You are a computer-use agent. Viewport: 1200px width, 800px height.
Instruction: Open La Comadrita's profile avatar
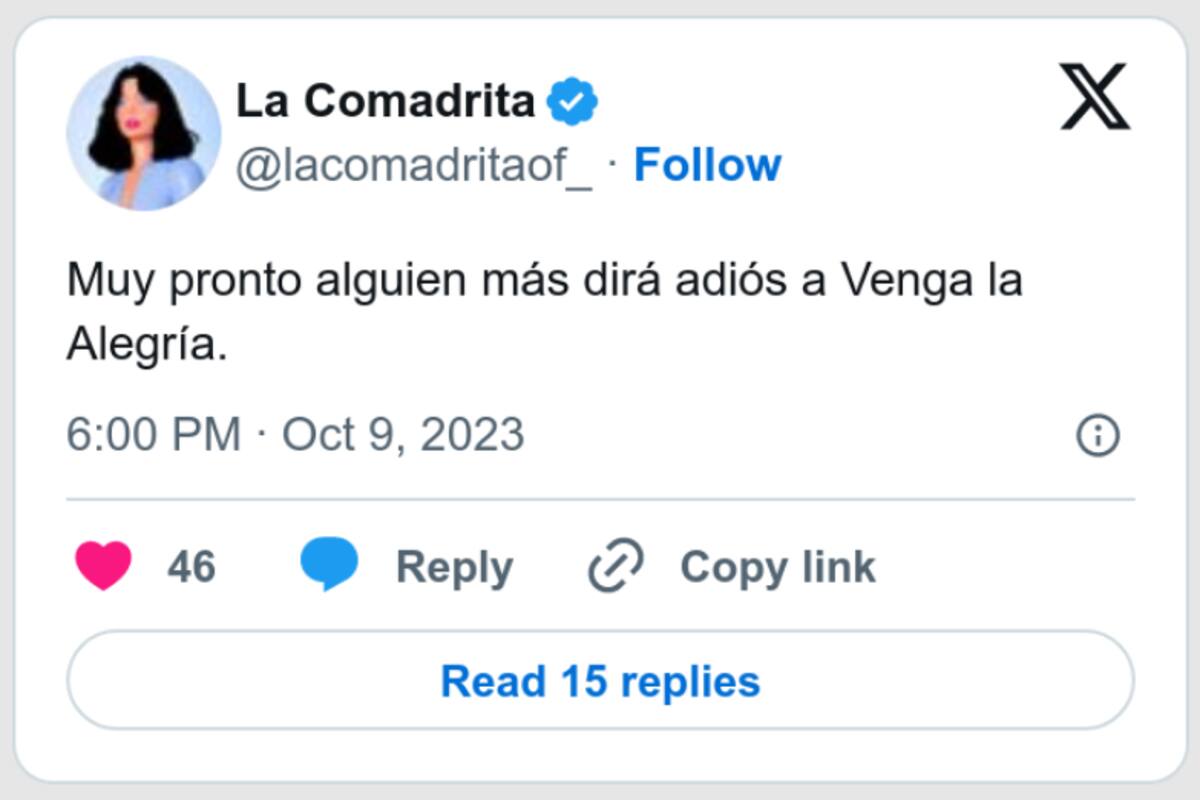pyautogui.click(x=143, y=133)
